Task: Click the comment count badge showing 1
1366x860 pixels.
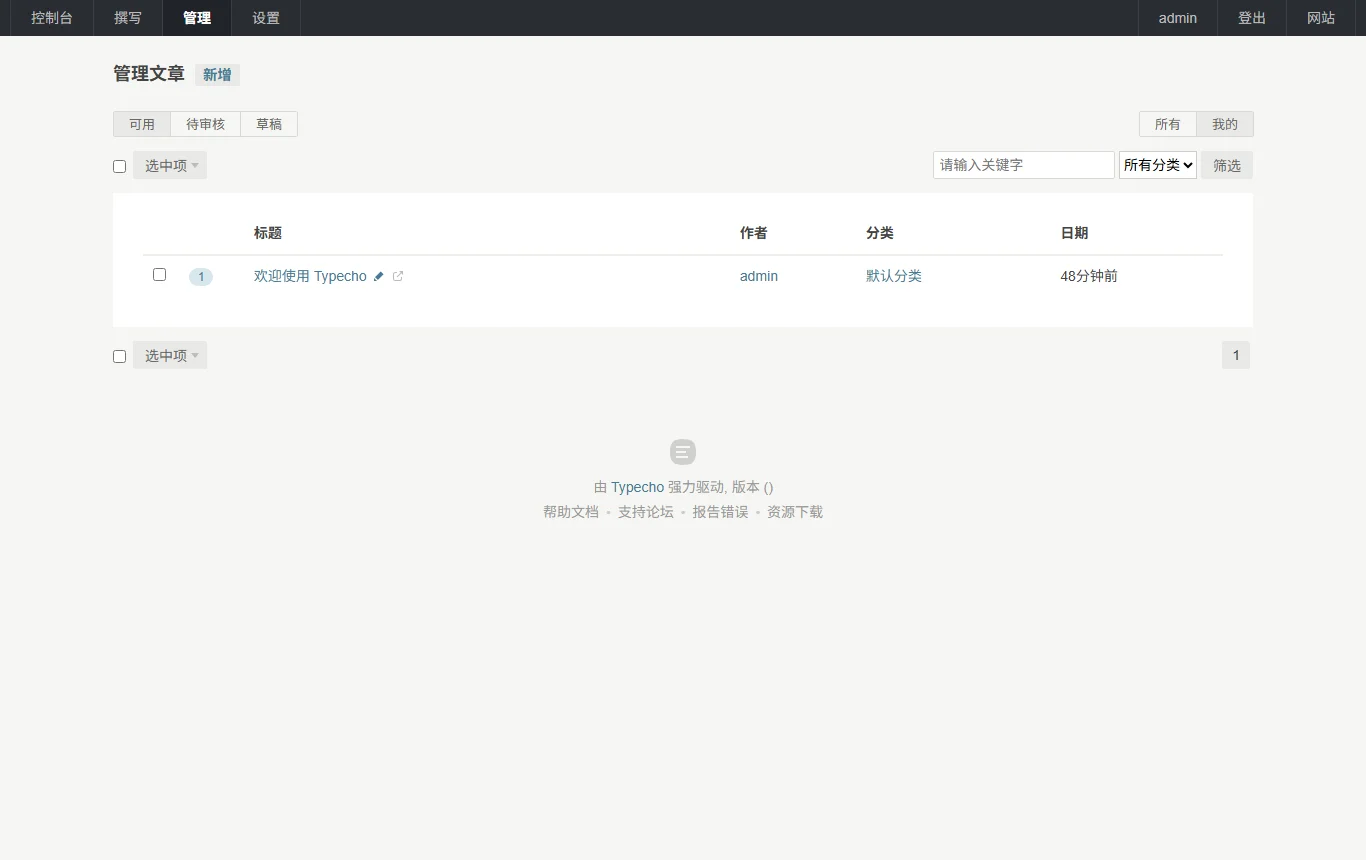Action: [201, 277]
